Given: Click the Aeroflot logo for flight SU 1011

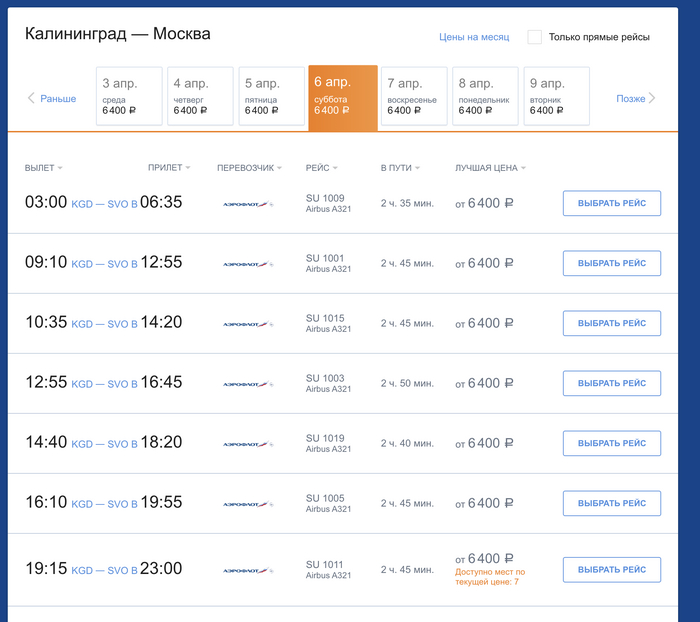Looking at the screenshot, I should tap(247, 570).
